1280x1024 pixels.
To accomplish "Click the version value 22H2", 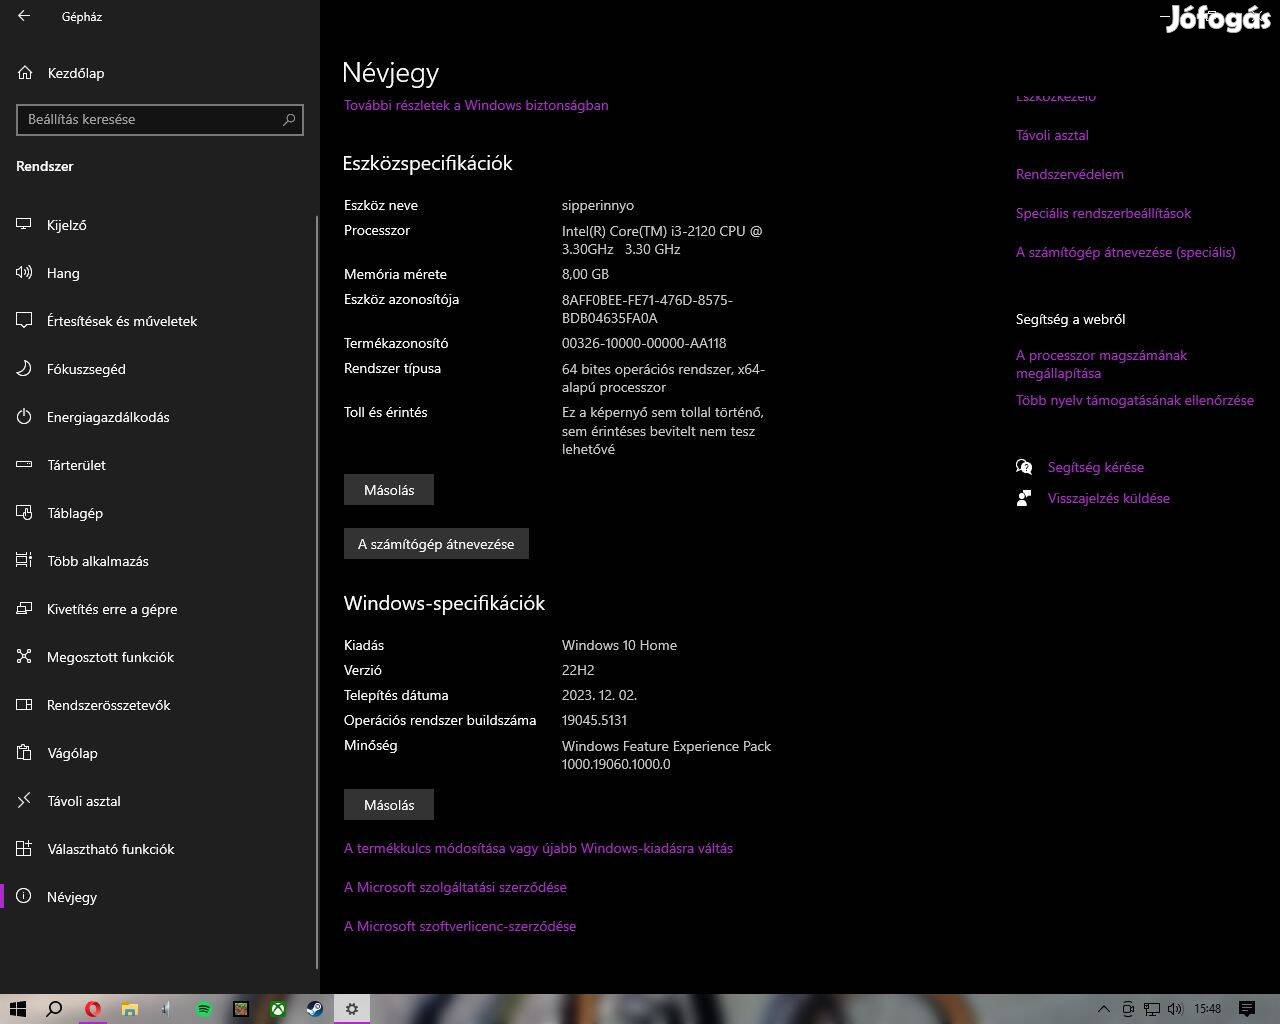I will pos(578,670).
